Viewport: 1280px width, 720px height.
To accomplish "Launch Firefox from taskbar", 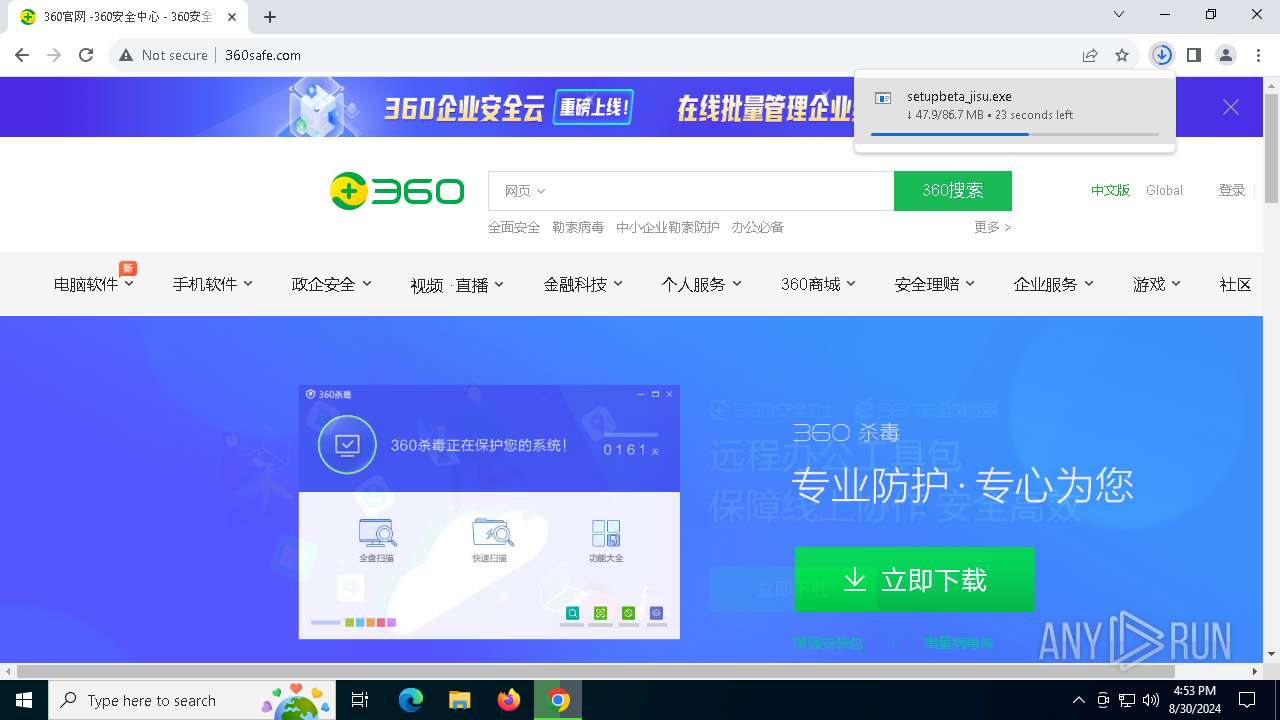I will coord(508,700).
